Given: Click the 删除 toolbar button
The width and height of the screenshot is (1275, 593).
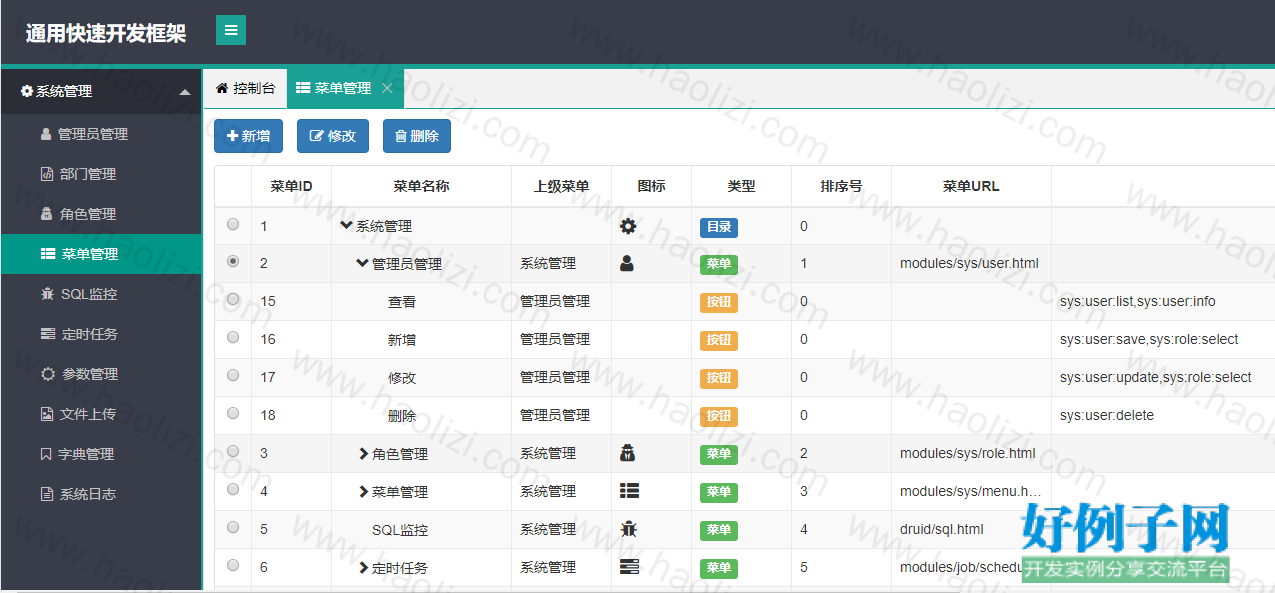Looking at the screenshot, I should pos(417,136).
